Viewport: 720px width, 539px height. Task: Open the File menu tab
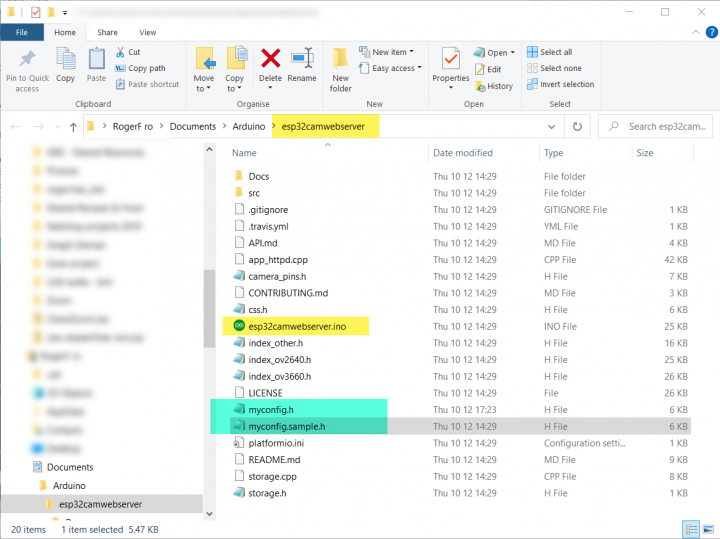[22, 32]
